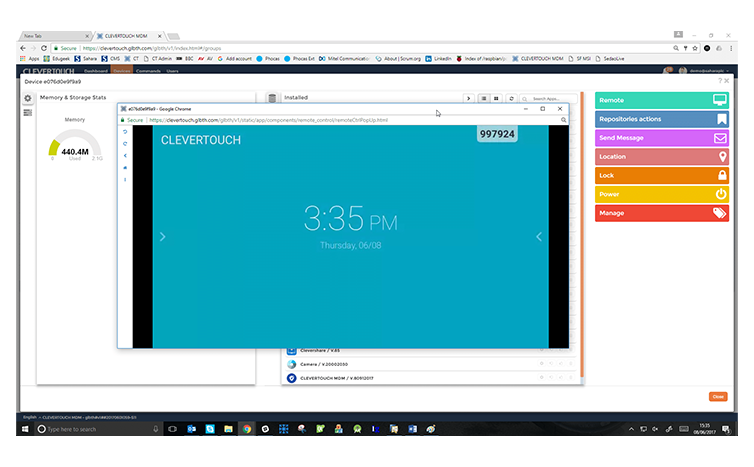Click the home icon in remote popup sidebar
The image size is (754, 467).
coord(125,167)
